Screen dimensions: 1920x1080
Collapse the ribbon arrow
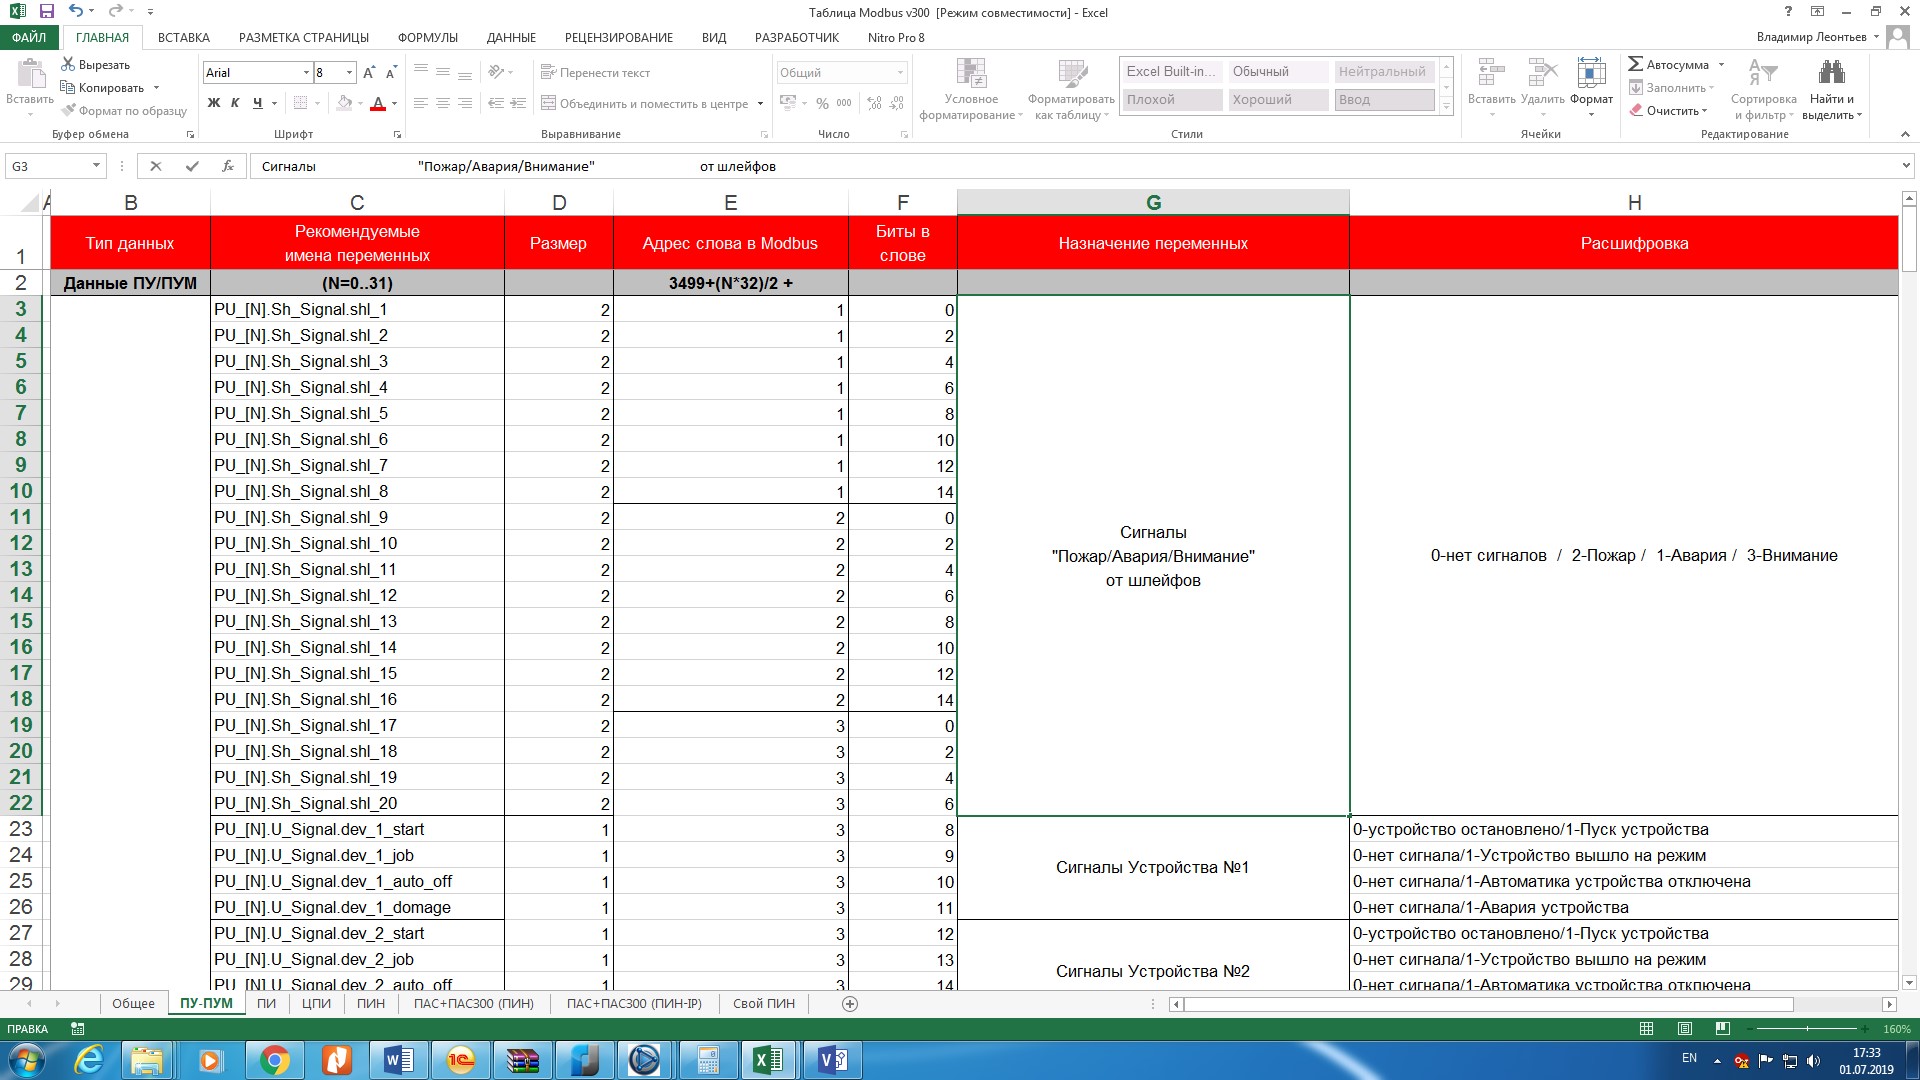[1905, 134]
